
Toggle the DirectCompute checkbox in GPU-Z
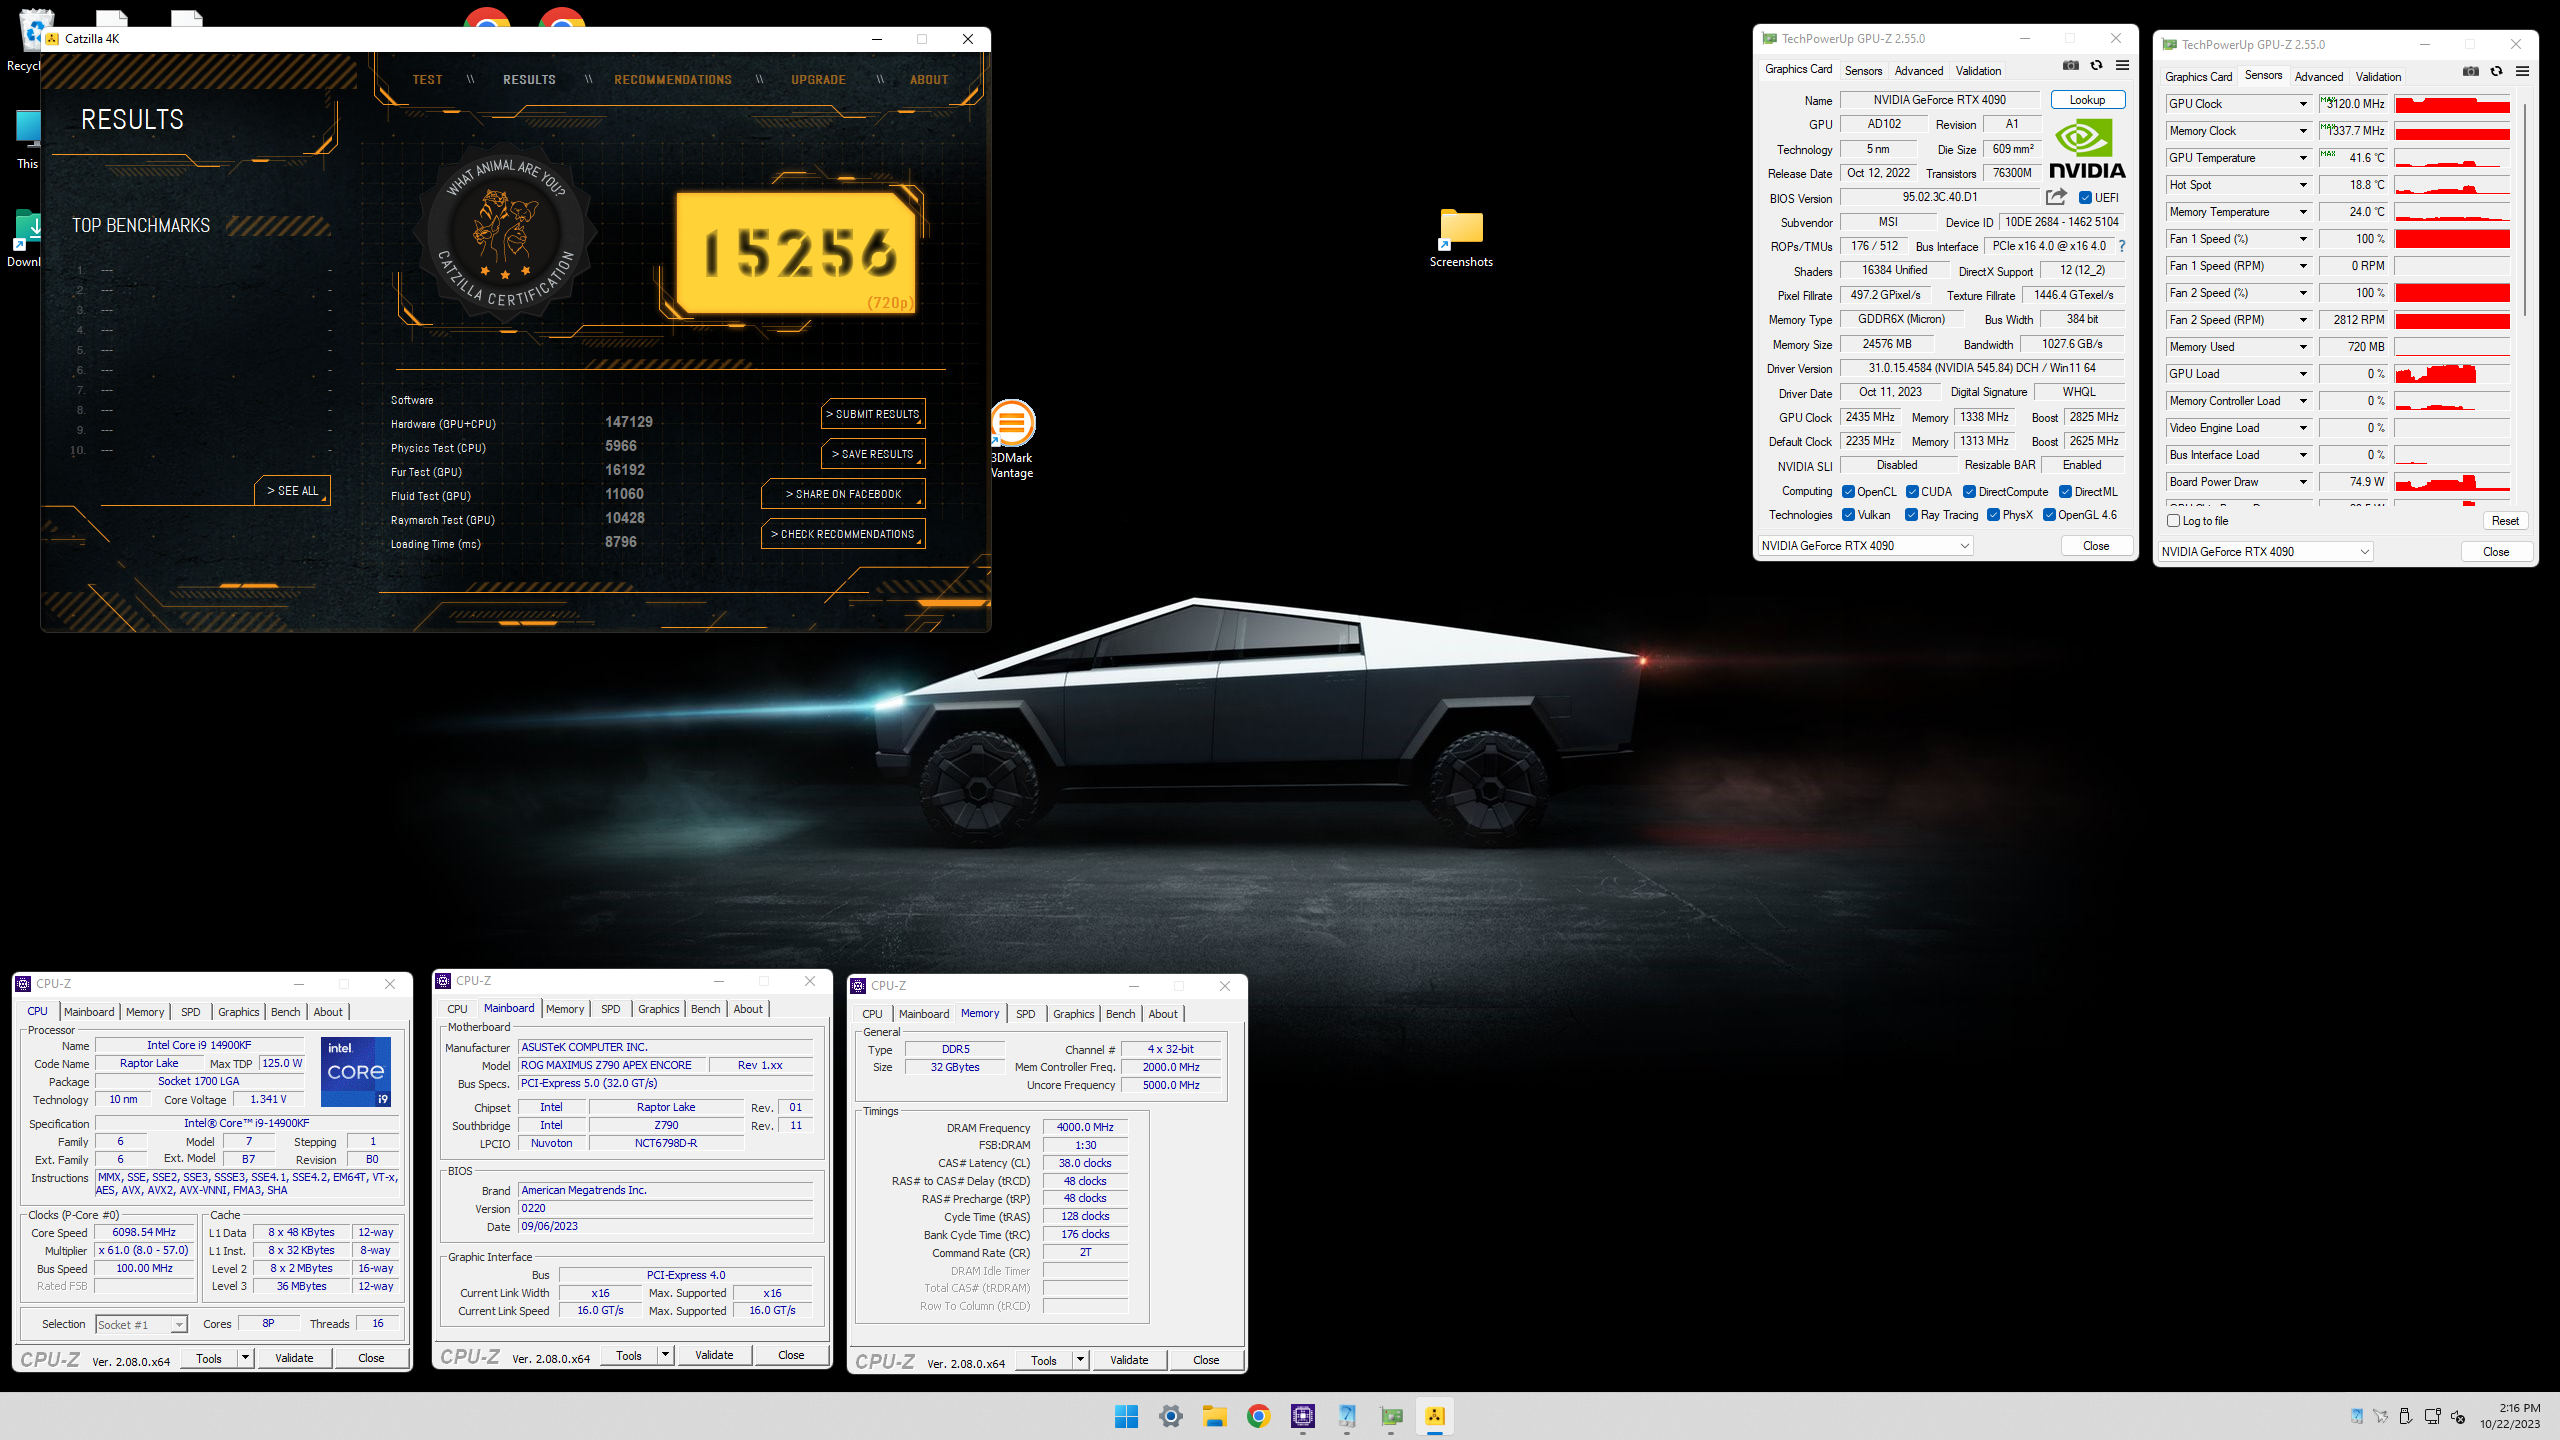tap(1969, 491)
